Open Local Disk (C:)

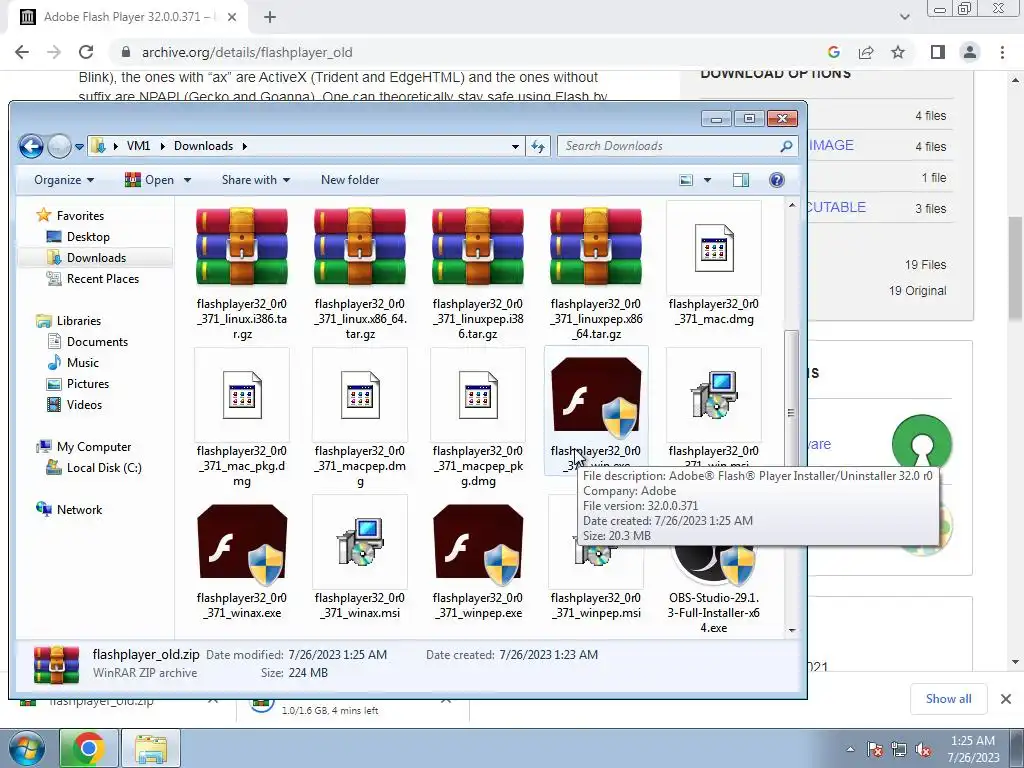(104, 468)
